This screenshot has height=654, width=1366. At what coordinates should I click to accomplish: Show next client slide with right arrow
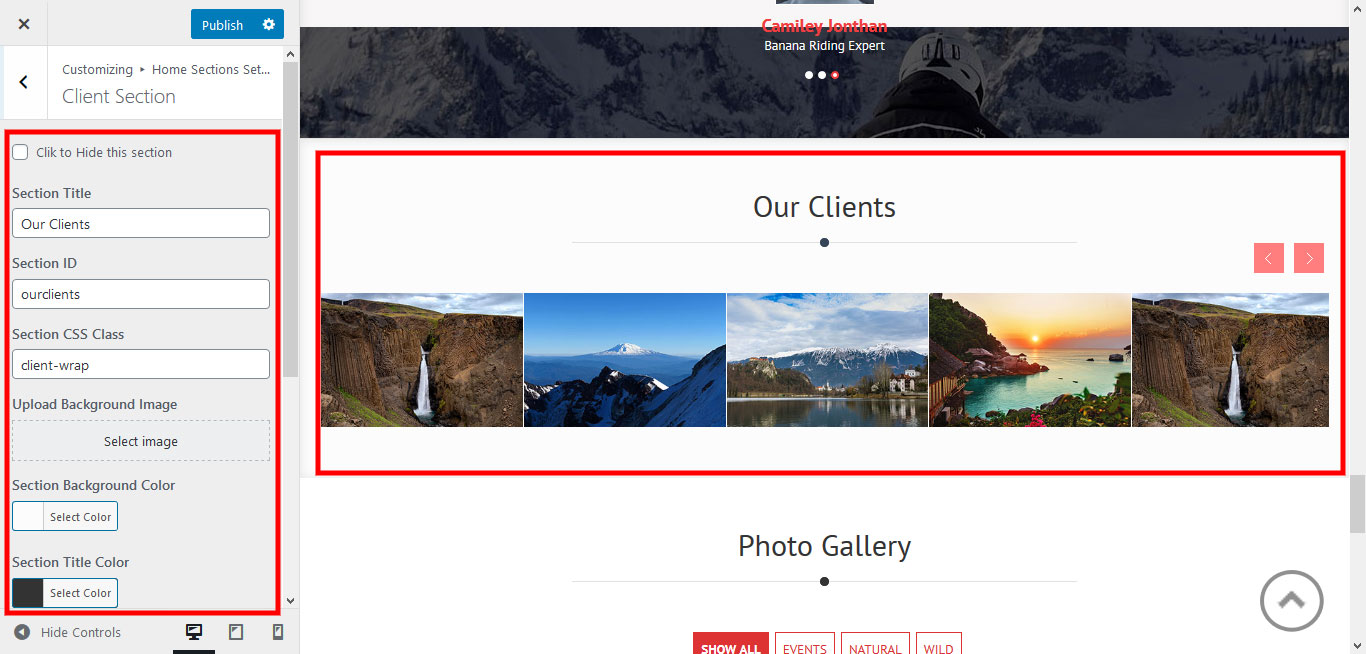pos(1309,258)
